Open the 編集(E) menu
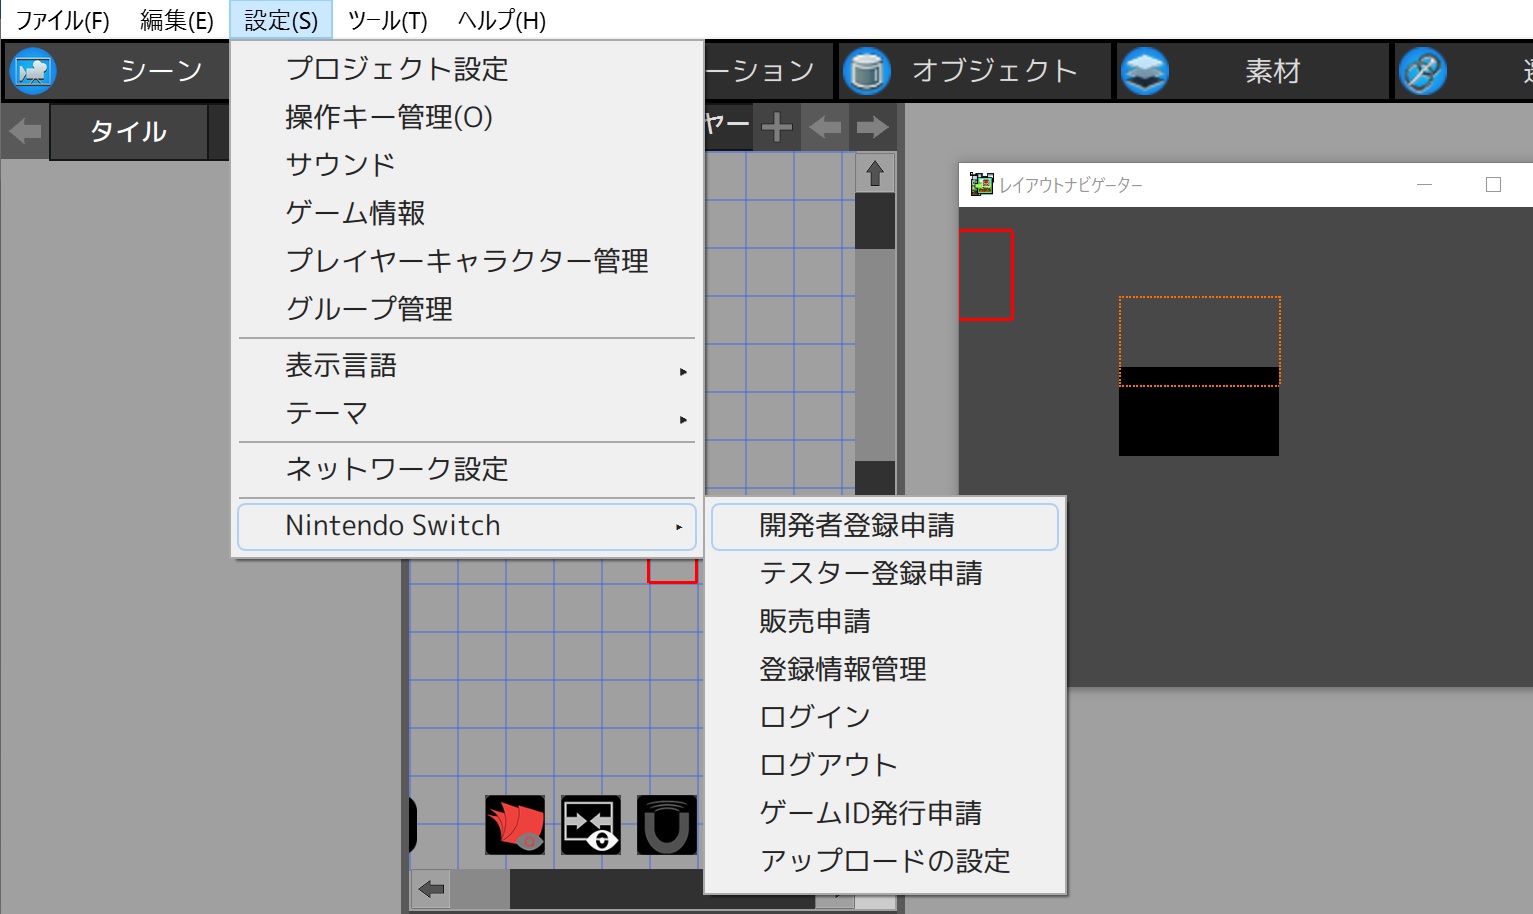The image size is (1533, 914). click(177, 20)
